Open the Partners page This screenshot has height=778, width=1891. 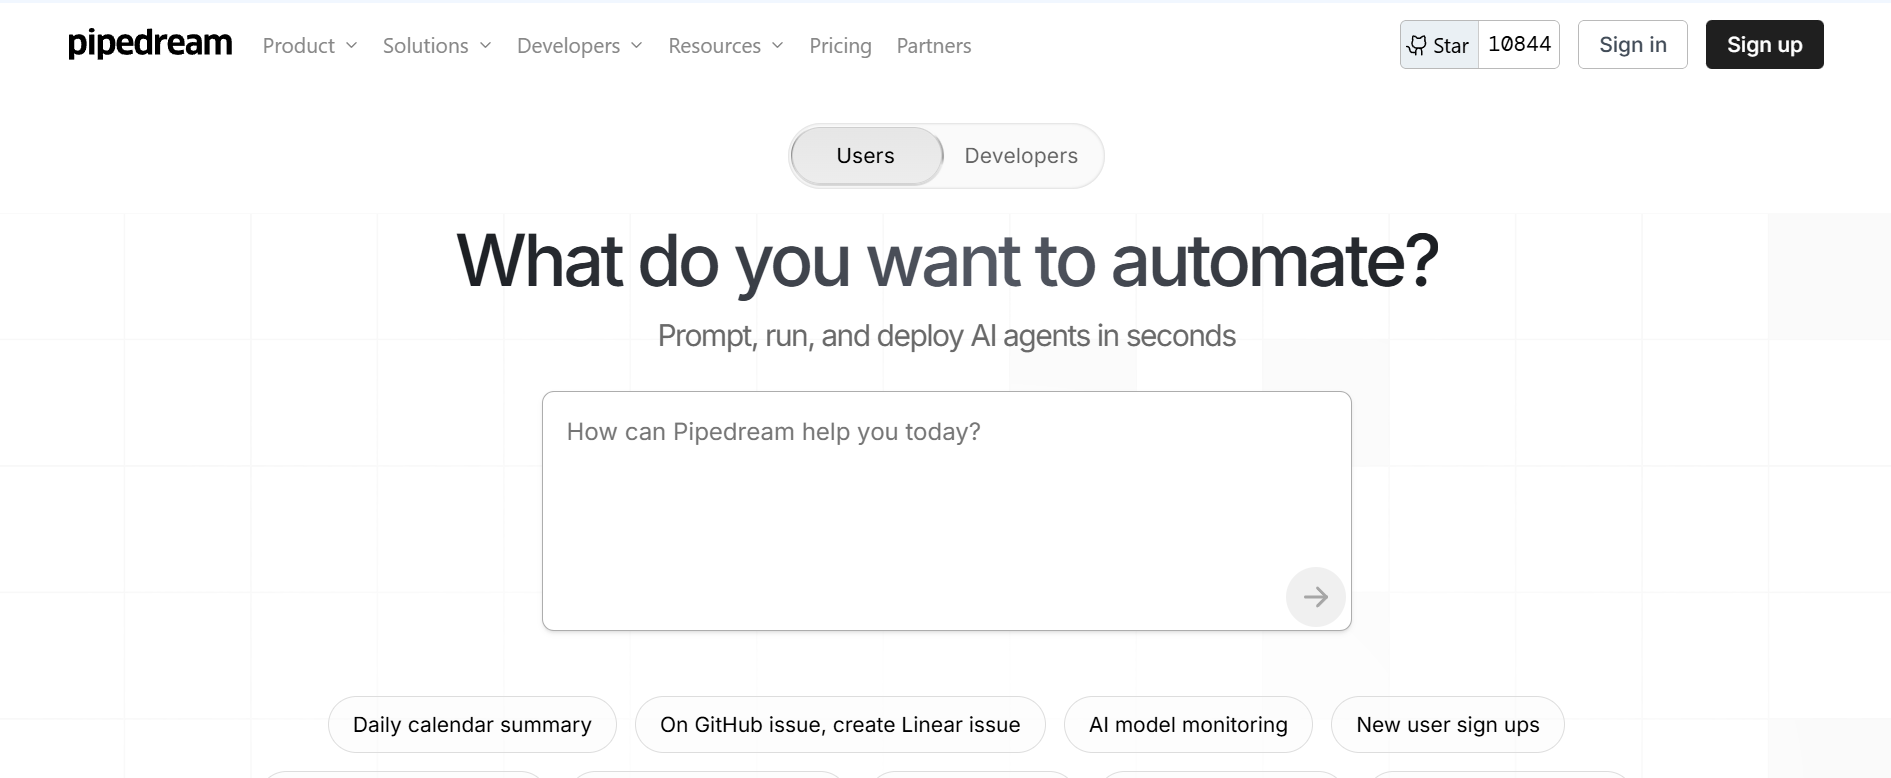[x=934, y=46]
